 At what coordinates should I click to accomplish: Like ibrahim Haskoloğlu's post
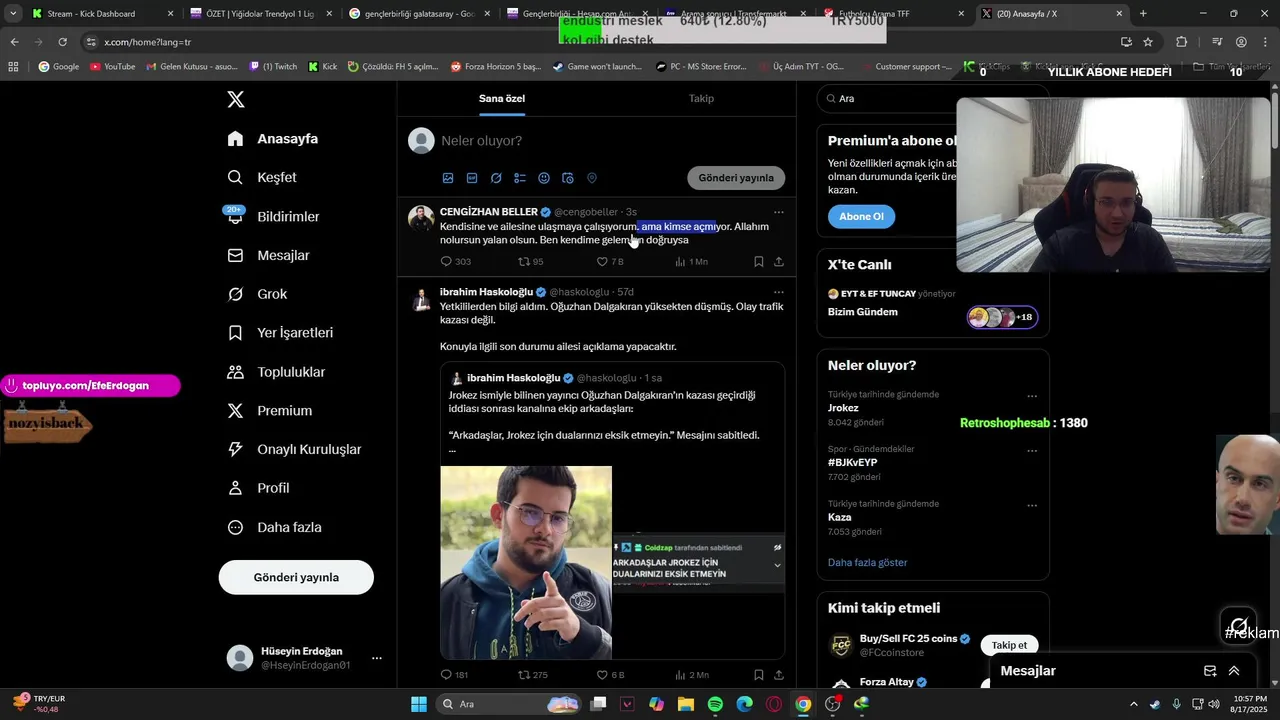[610, 675]
